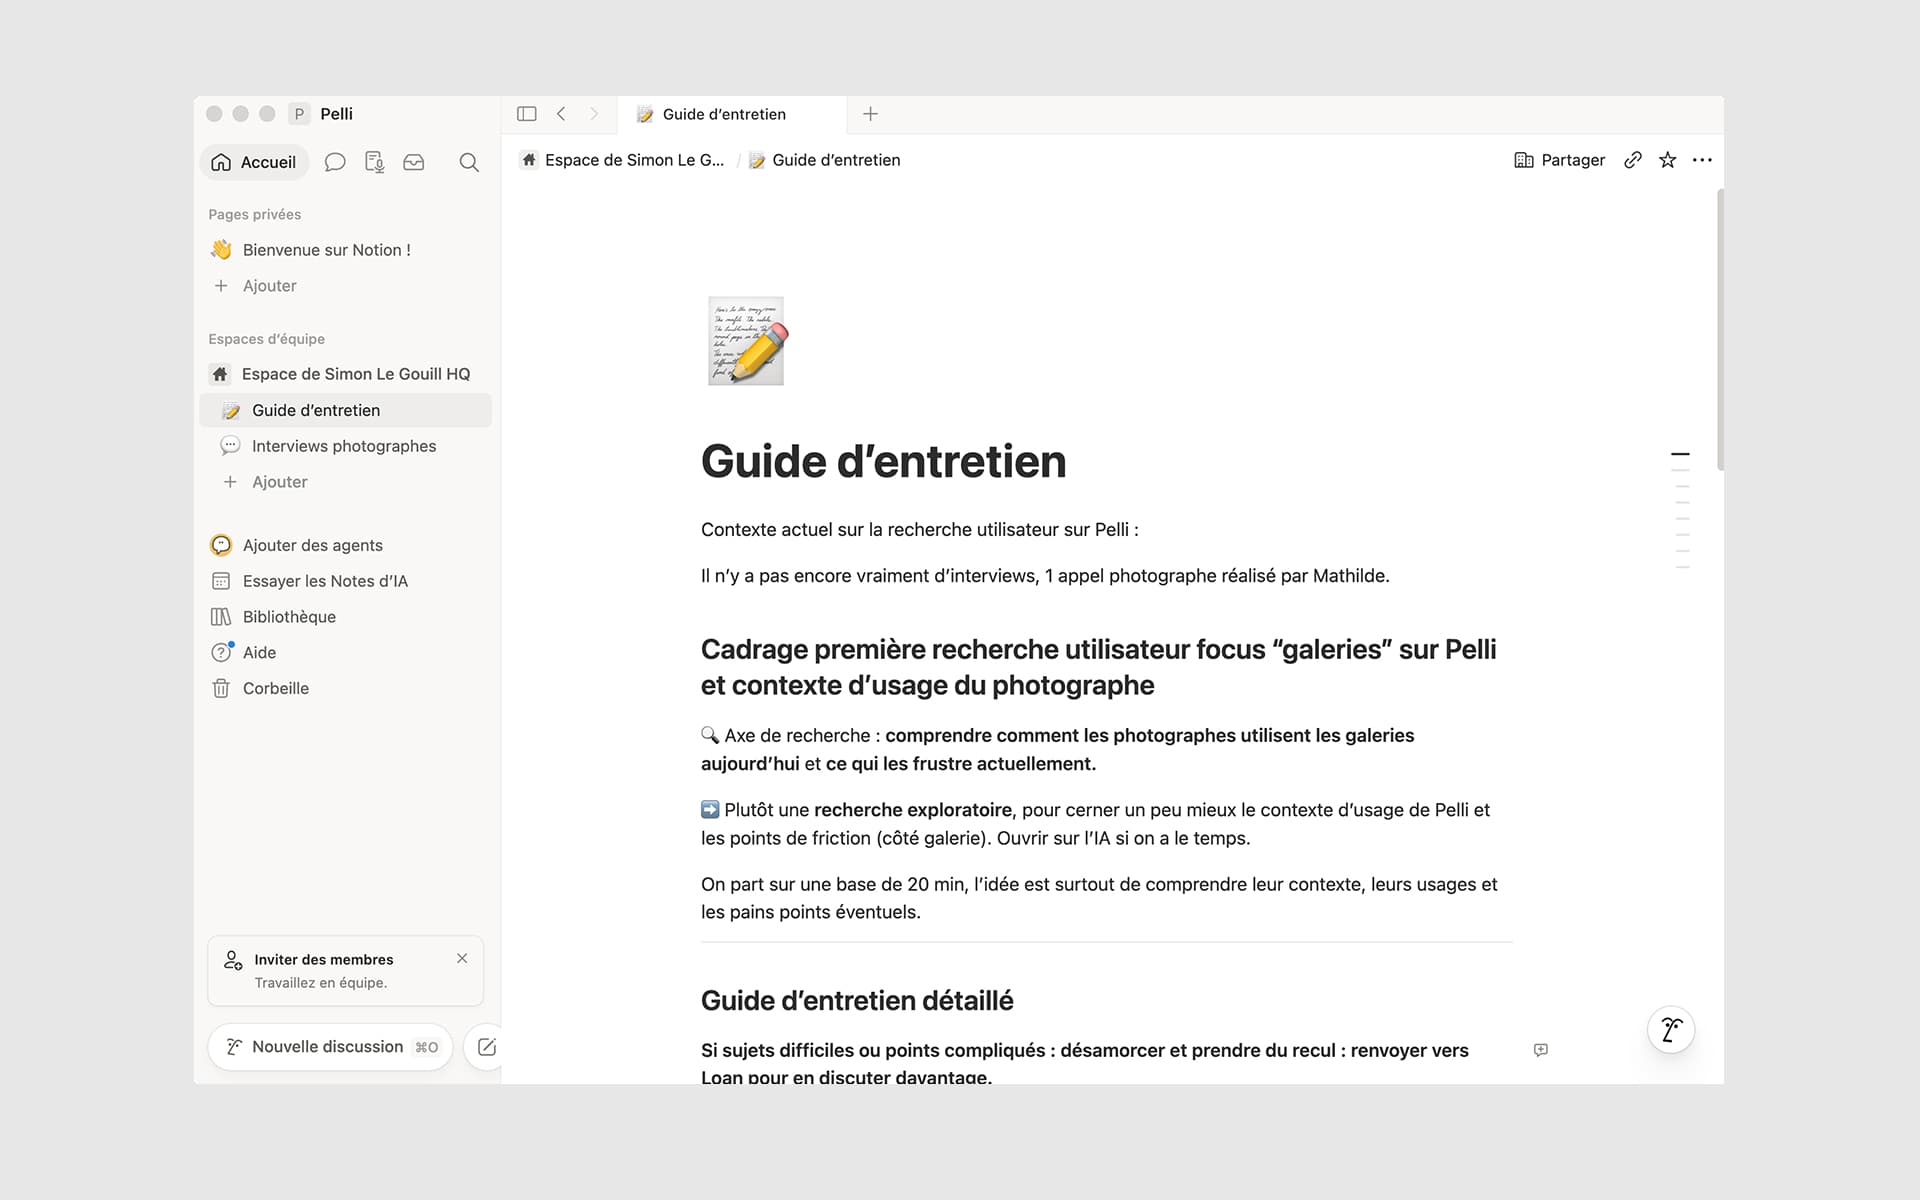The width and height of the screenshot is (1920, 1200).
Task: Select Guide d’entretien in sidebar
Action: 345,410
